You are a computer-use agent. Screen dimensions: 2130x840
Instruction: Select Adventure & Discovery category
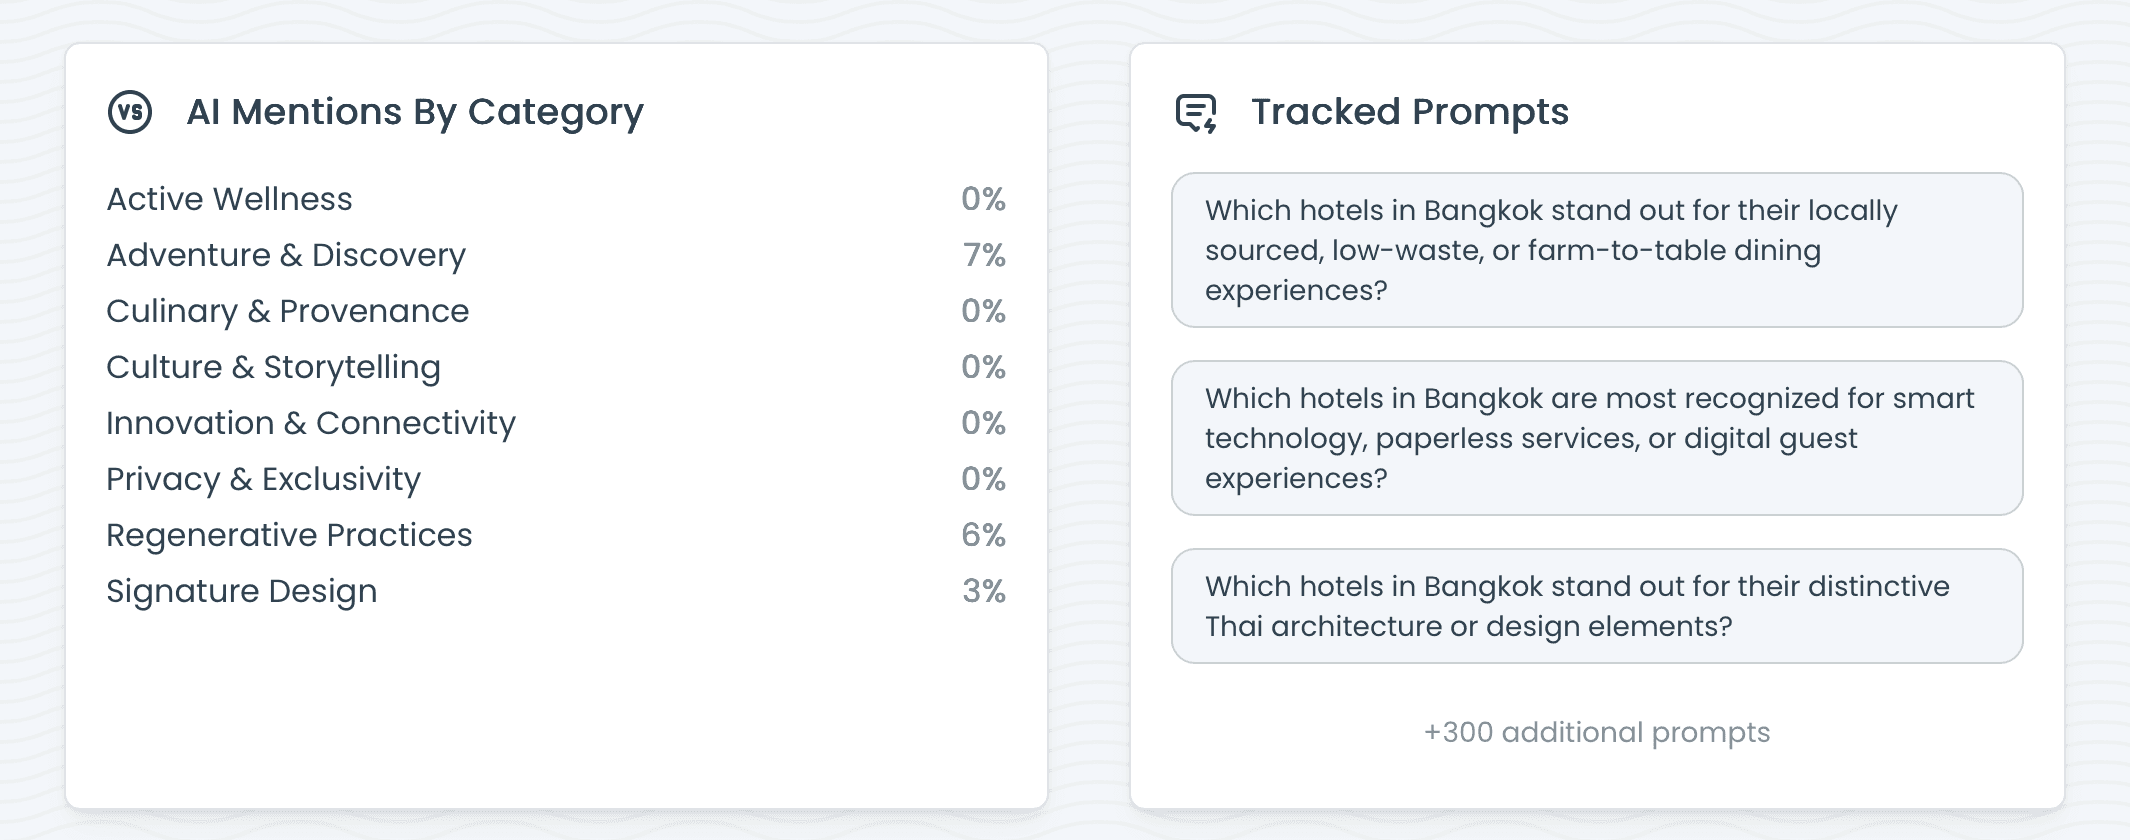[286, 255]
